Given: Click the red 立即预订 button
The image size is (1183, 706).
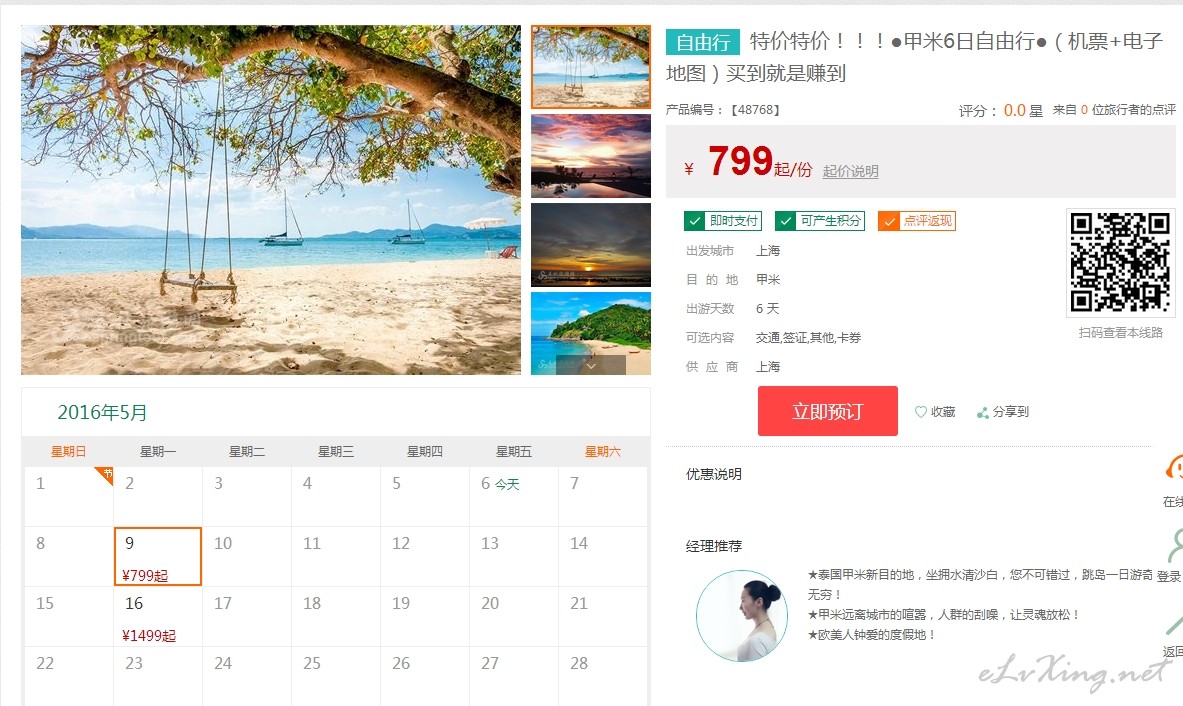Looking at the screenshot, I should [x=828, y=411].
